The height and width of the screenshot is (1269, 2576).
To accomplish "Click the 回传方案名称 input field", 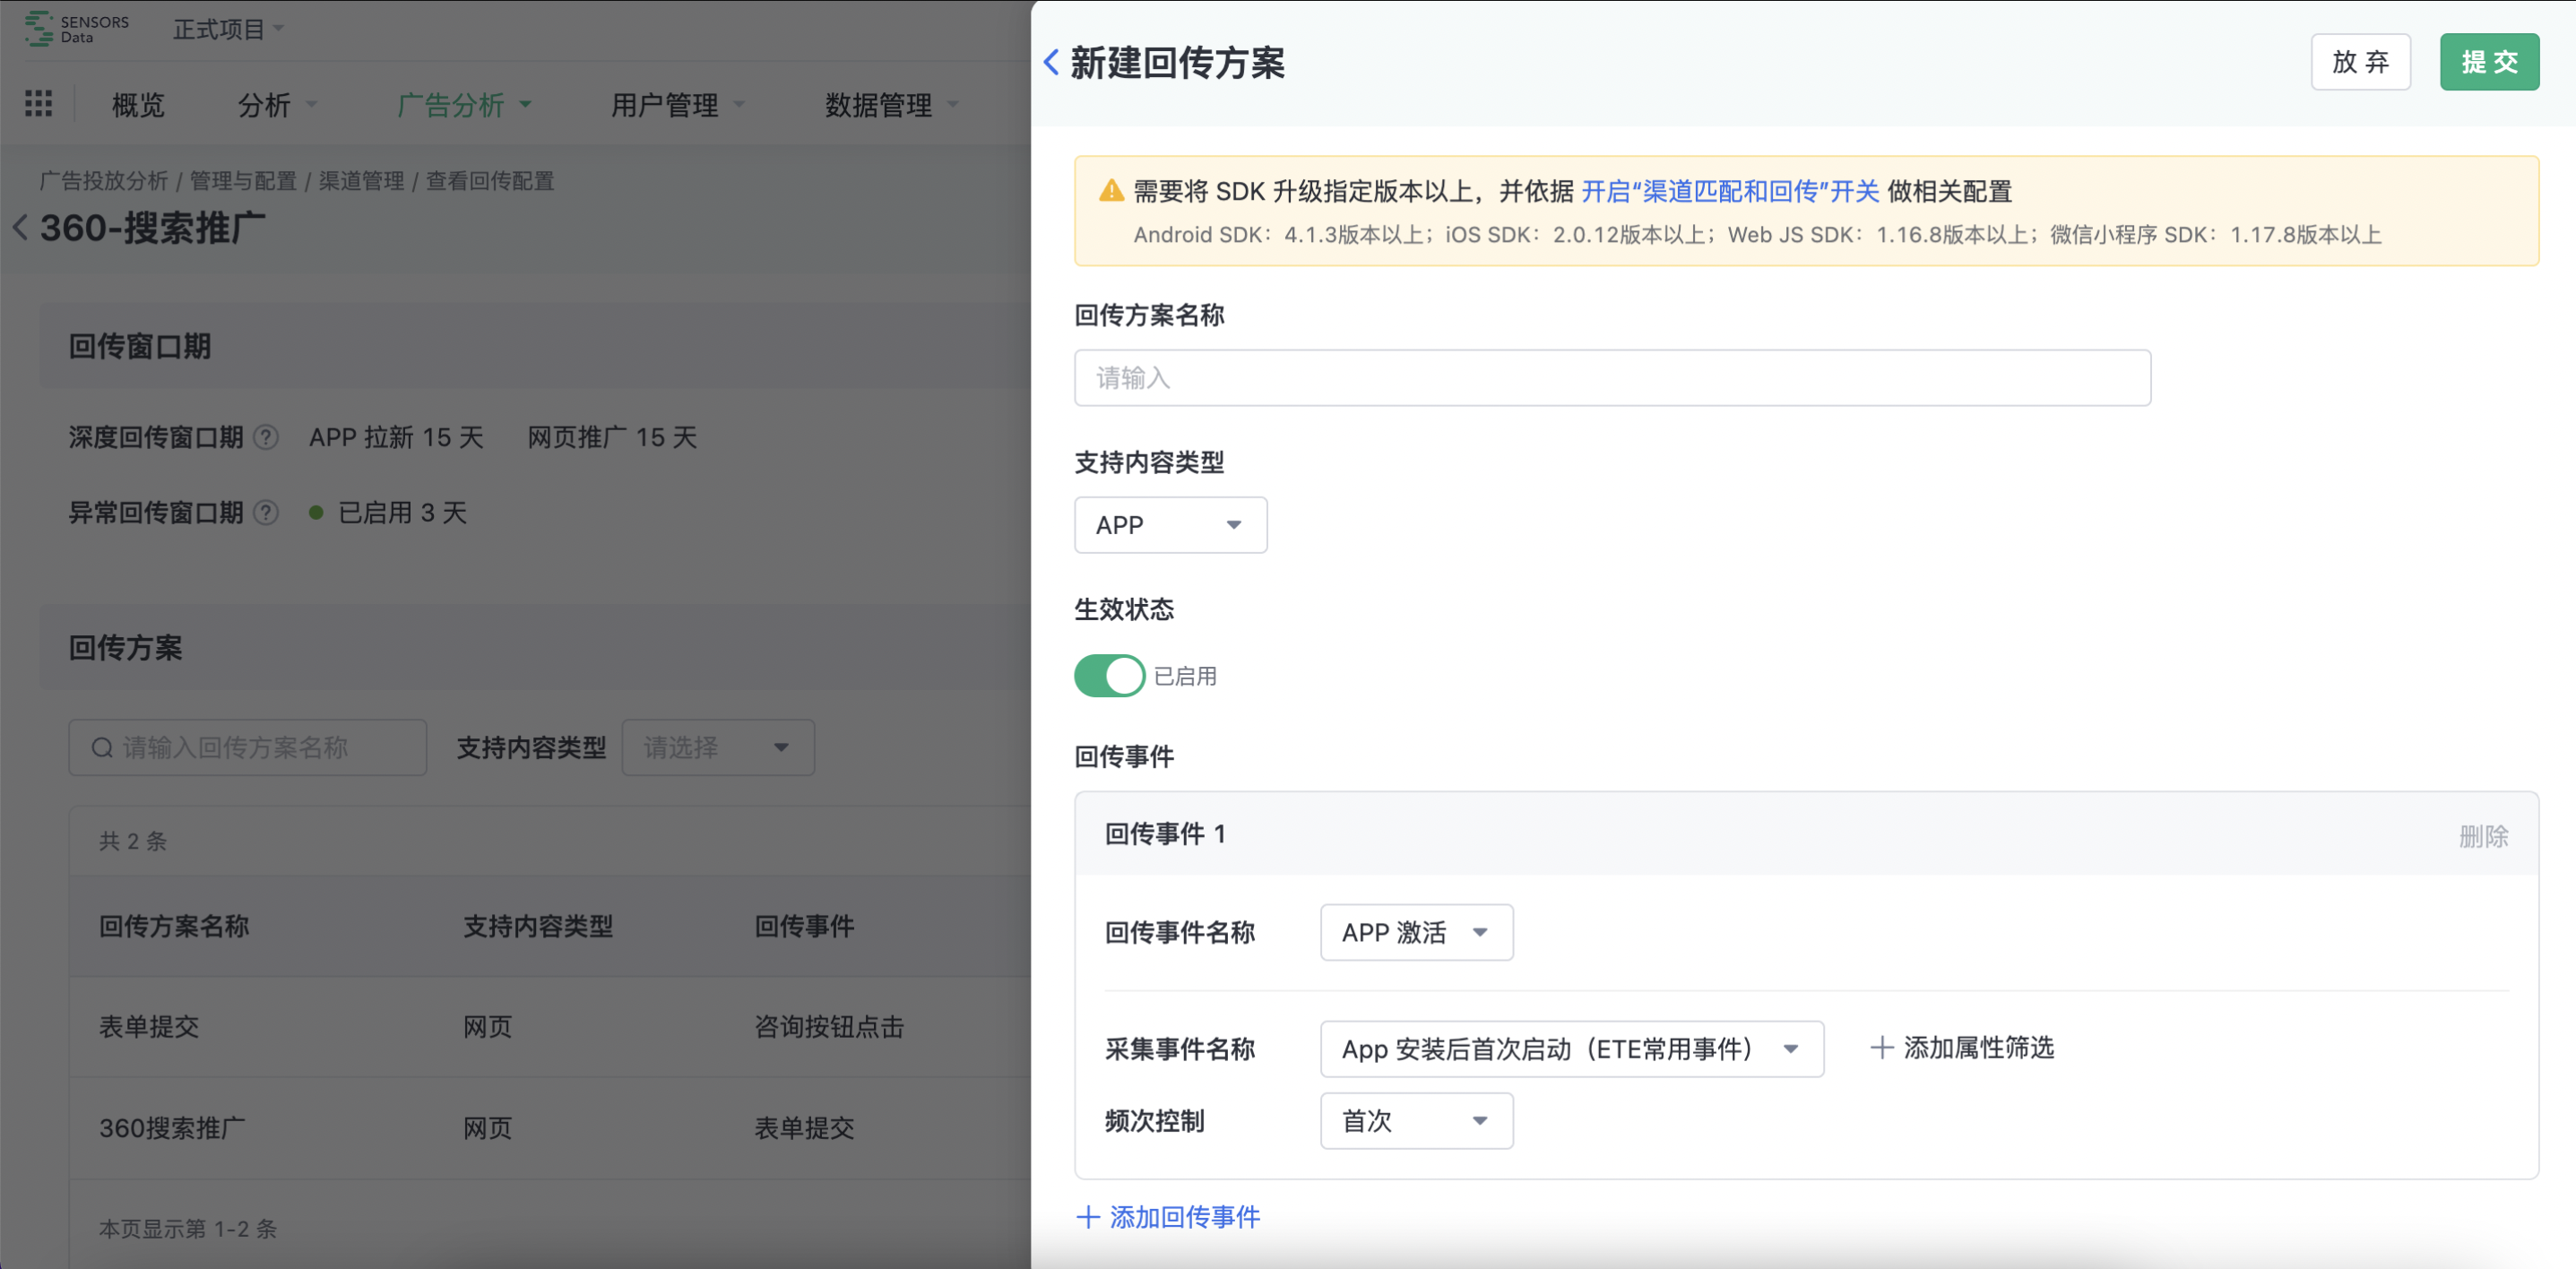I will 1612,378.
